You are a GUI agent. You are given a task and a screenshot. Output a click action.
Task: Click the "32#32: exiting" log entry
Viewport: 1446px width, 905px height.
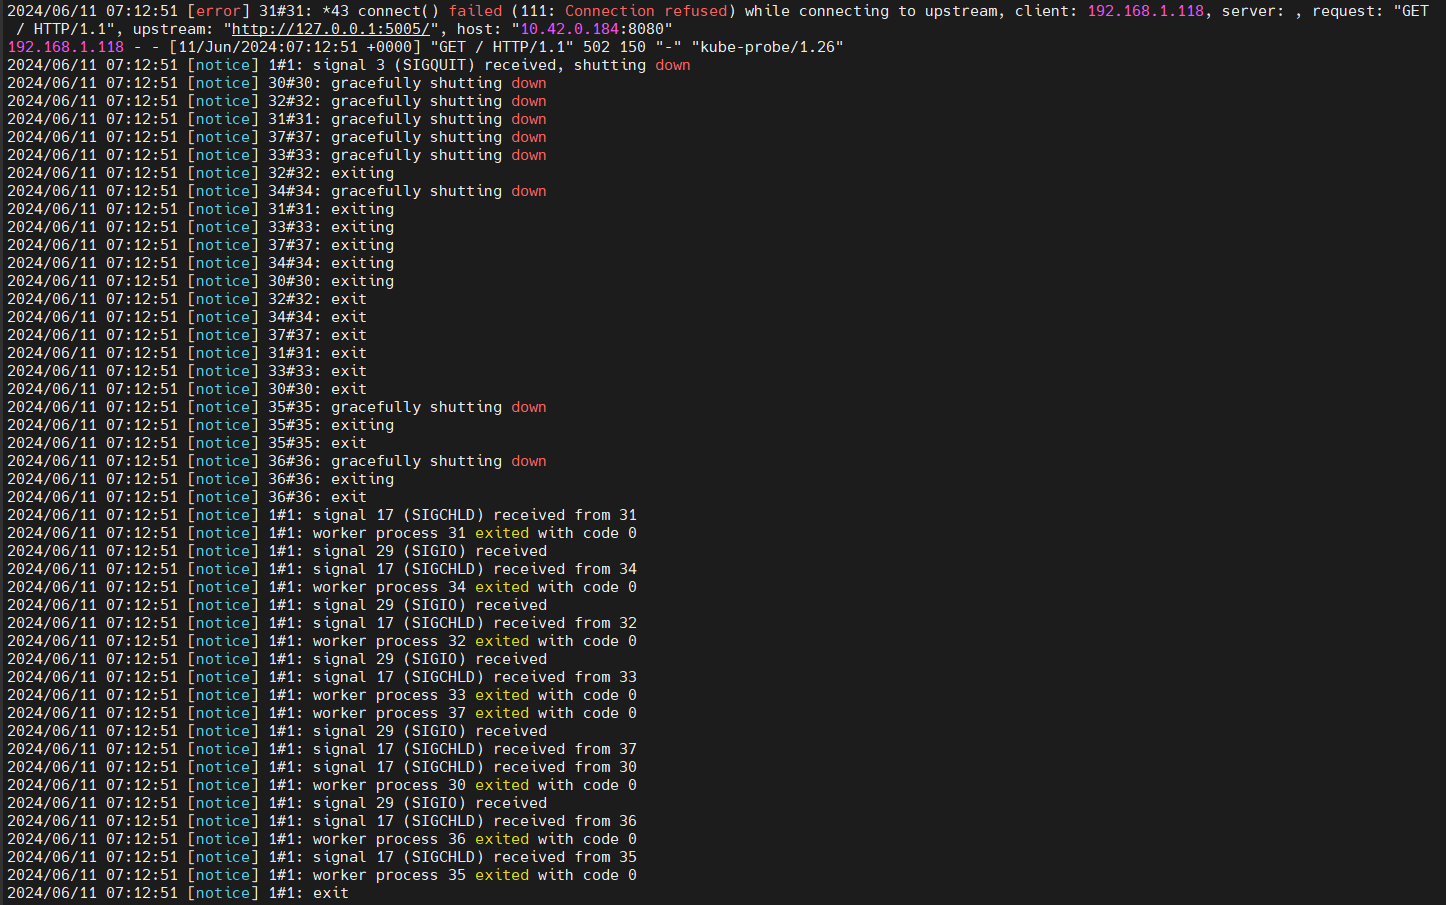pyautogui.click(x=331, y=173)
